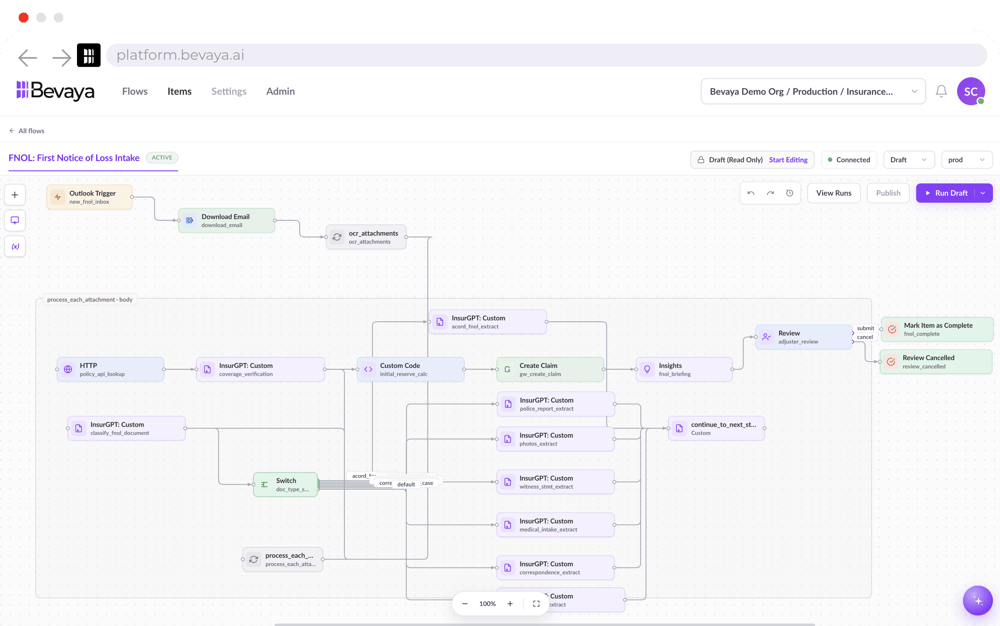
Task: Click process_each_attachment - body group label
Action: [90, 300]
